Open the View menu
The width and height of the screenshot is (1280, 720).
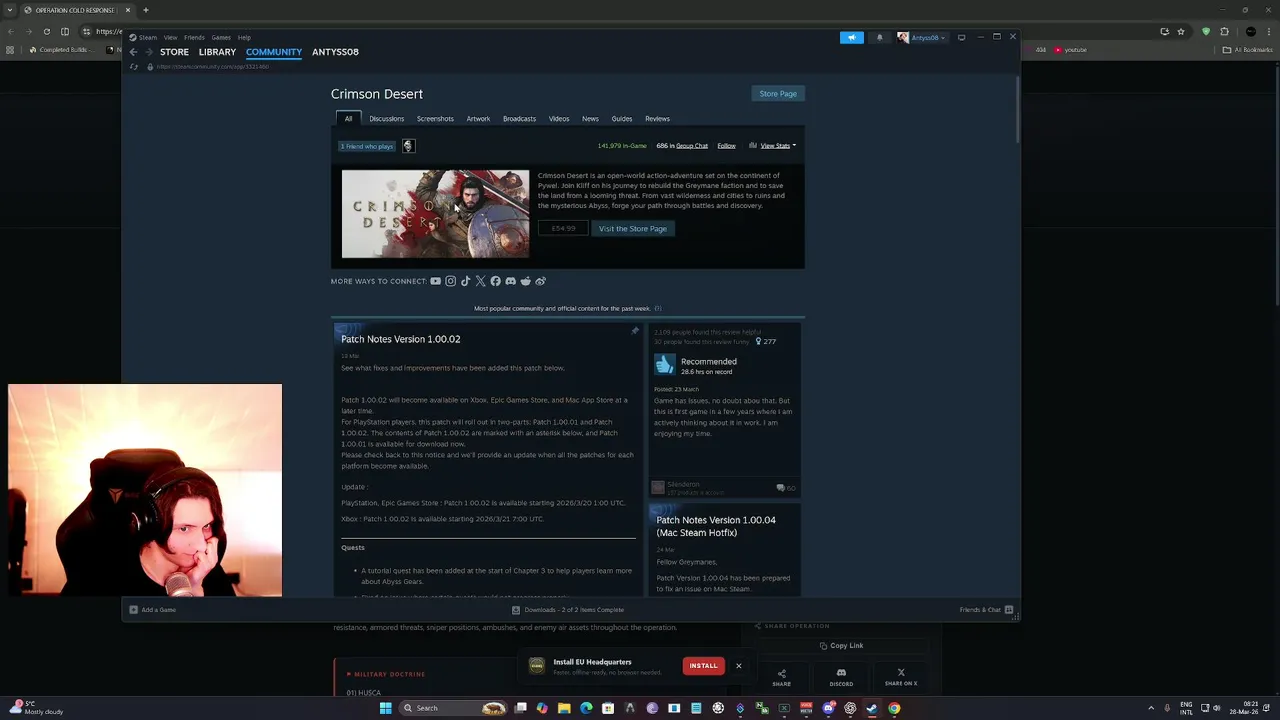[x=170, y=38]
